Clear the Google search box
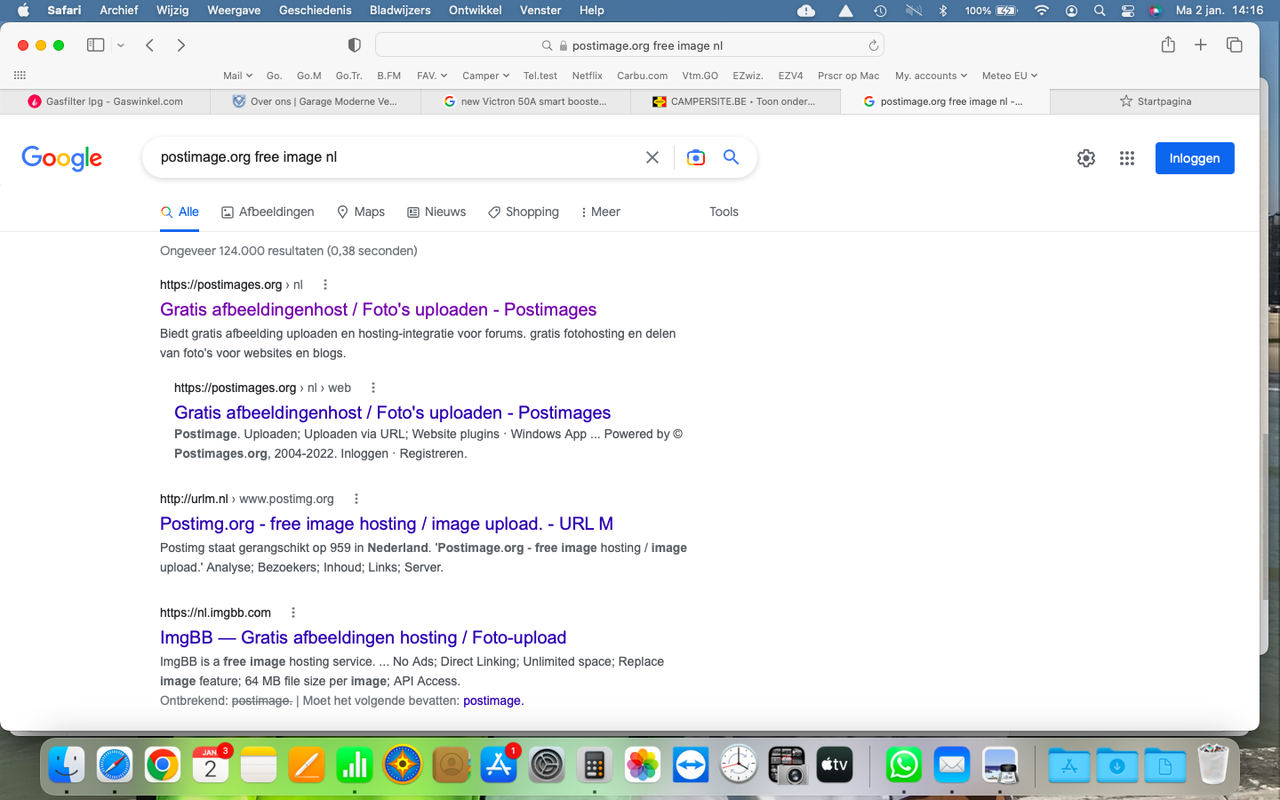The height and width of the screenshot is (800, 1280). pos(652,157)
